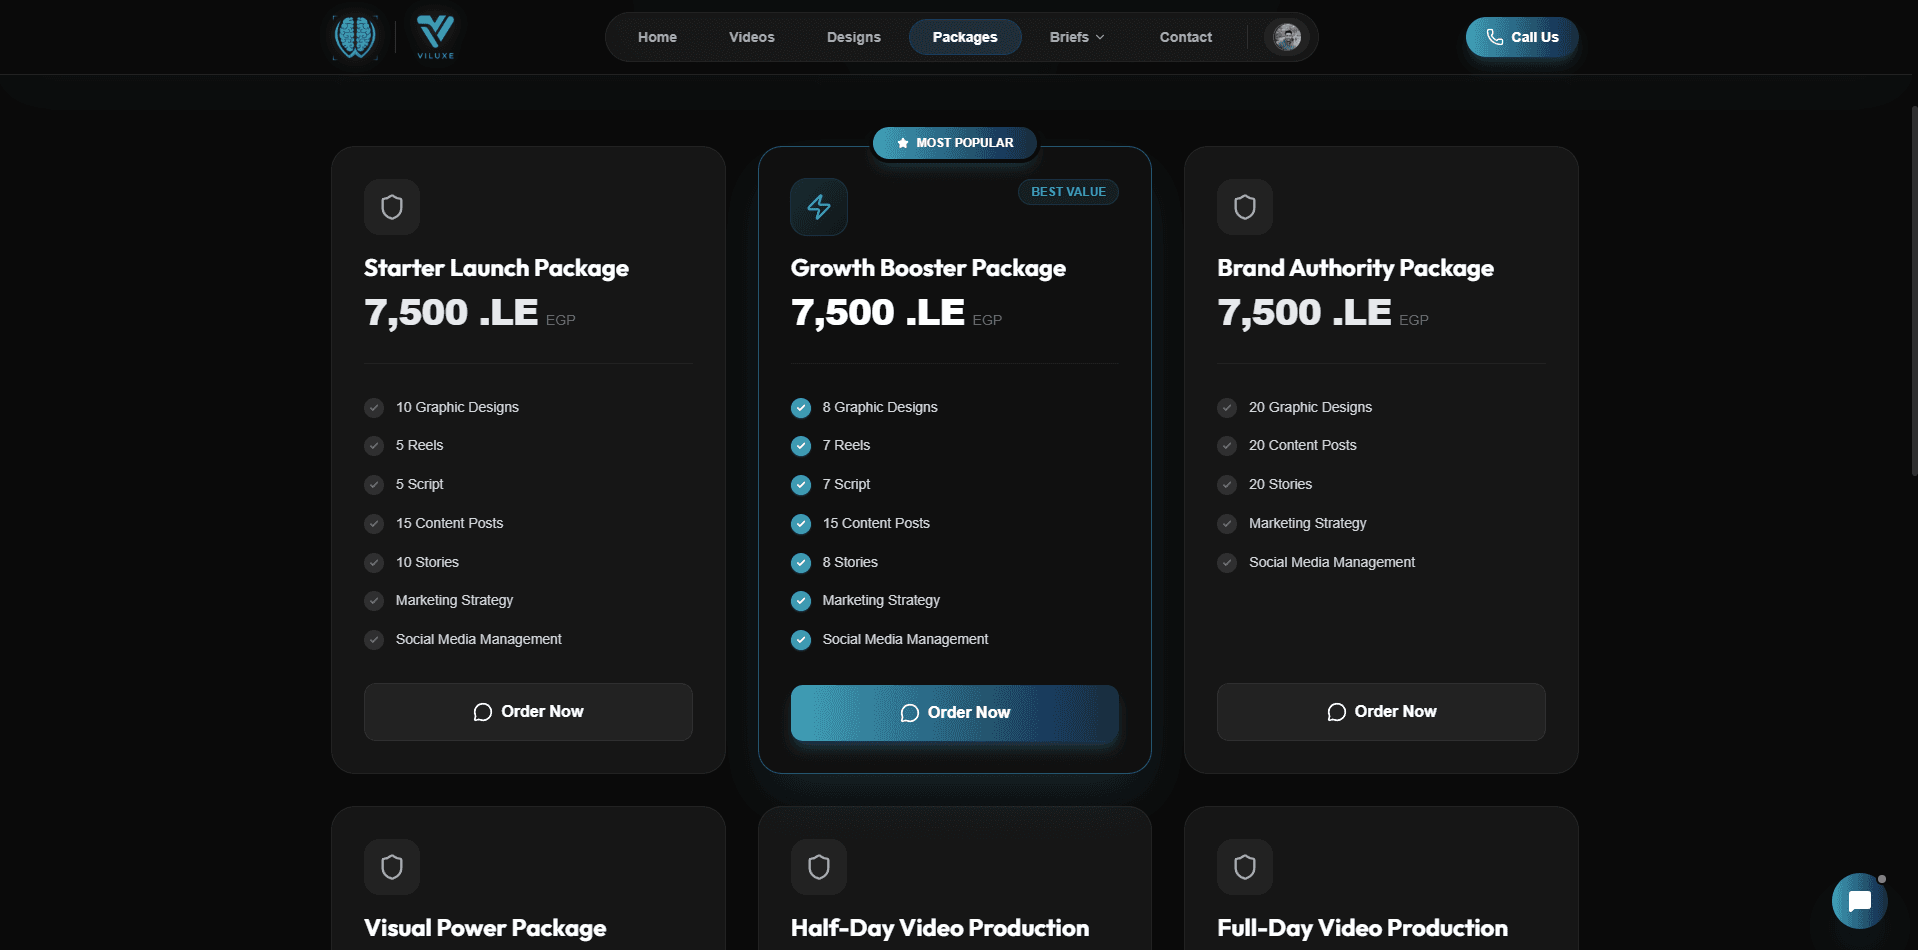Click check icon beside 10 Graphic Designs
Screen dimensions: 1918x950
(x=374, y=408)
